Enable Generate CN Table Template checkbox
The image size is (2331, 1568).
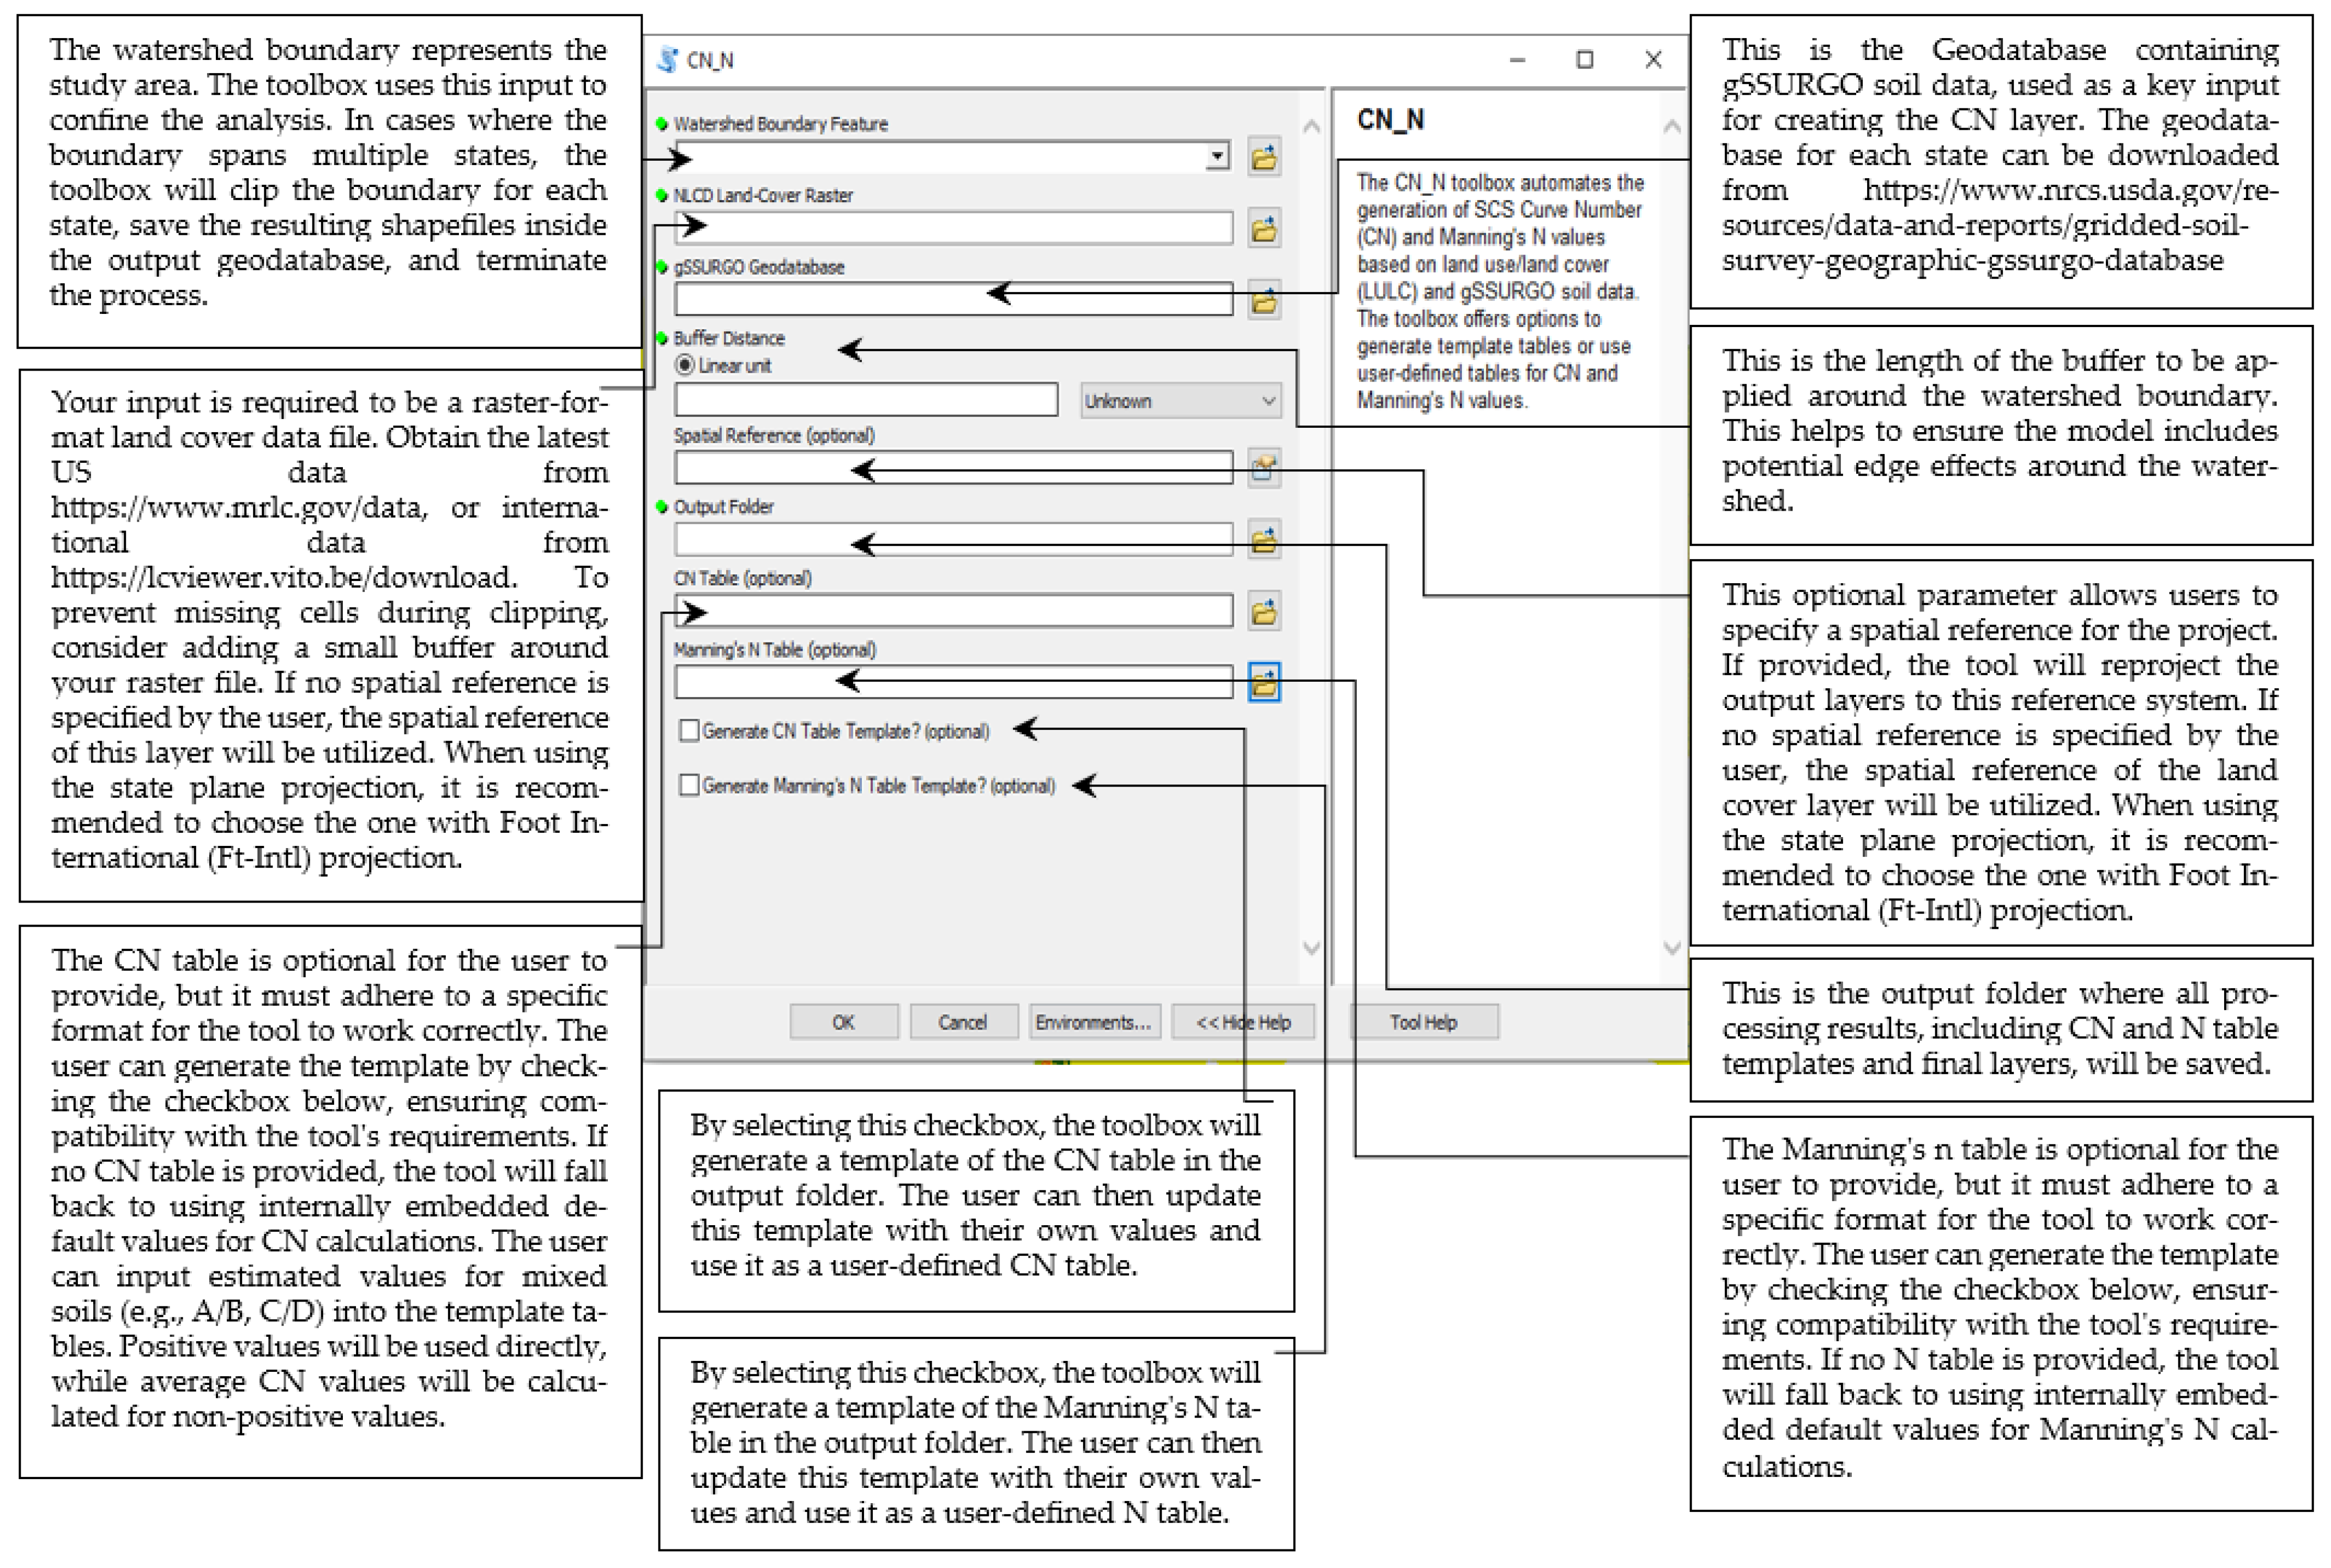pos(689,731)
